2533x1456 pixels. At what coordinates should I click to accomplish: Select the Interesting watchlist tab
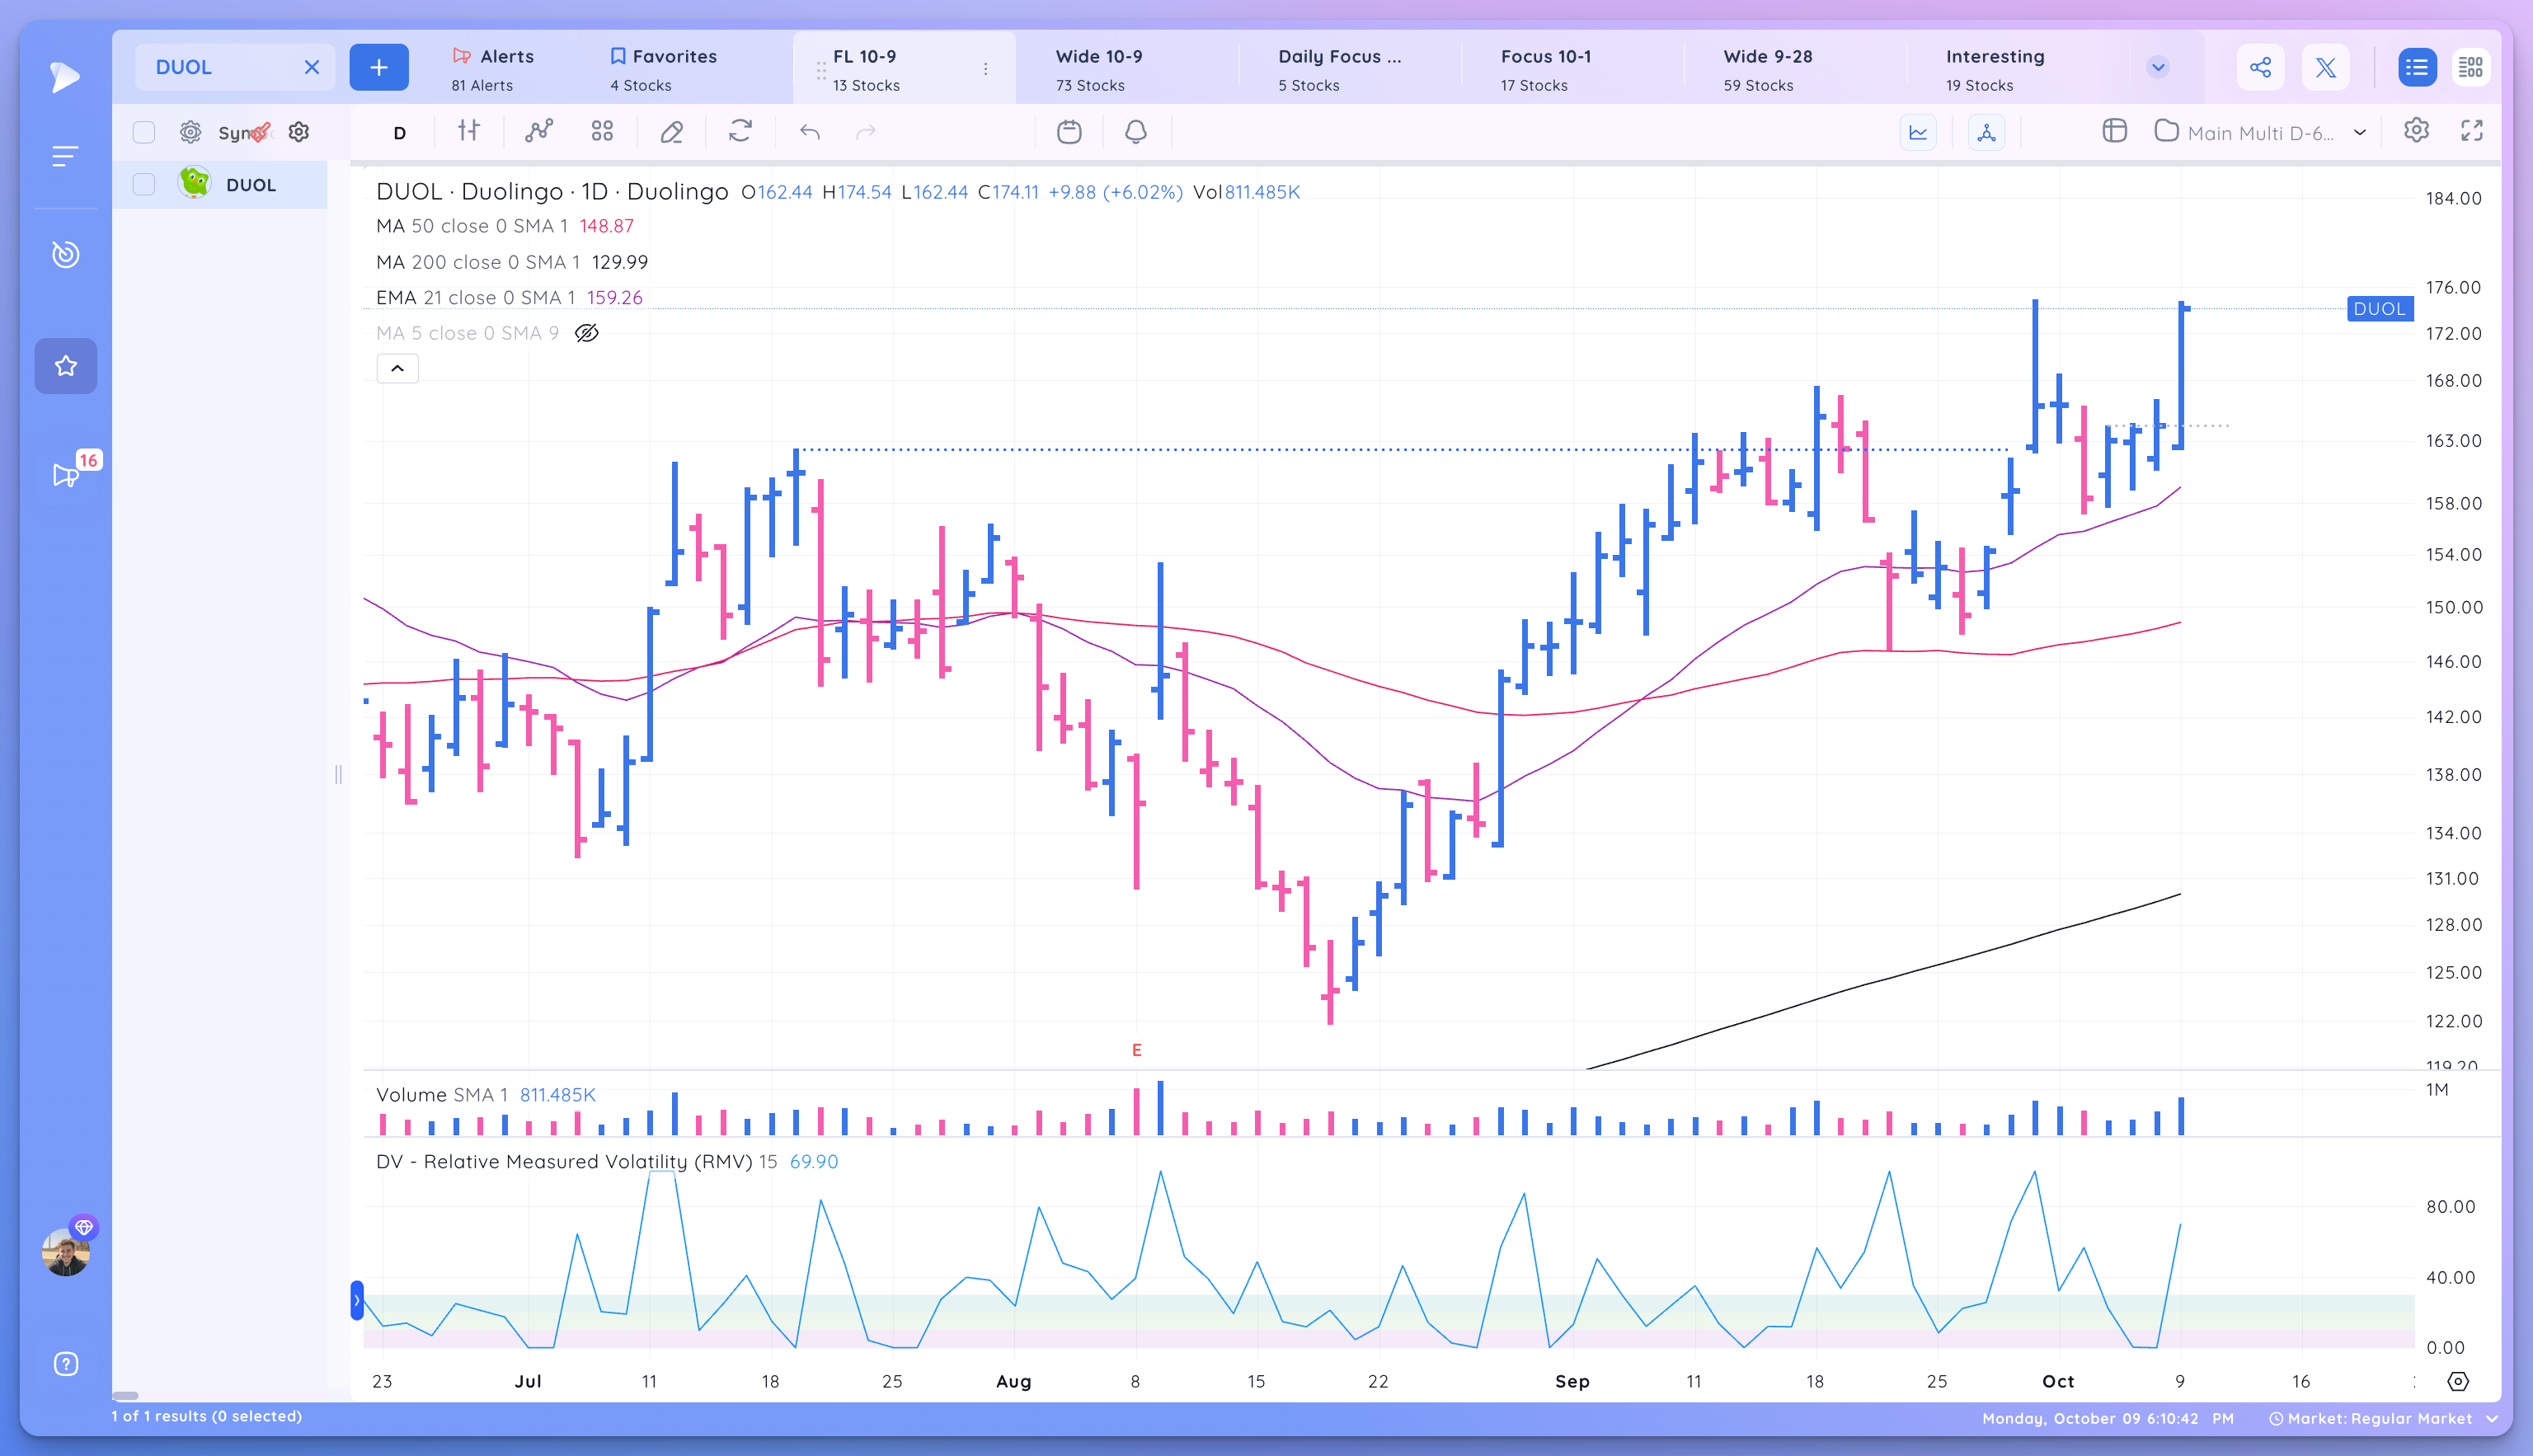tap(1995, 69)
